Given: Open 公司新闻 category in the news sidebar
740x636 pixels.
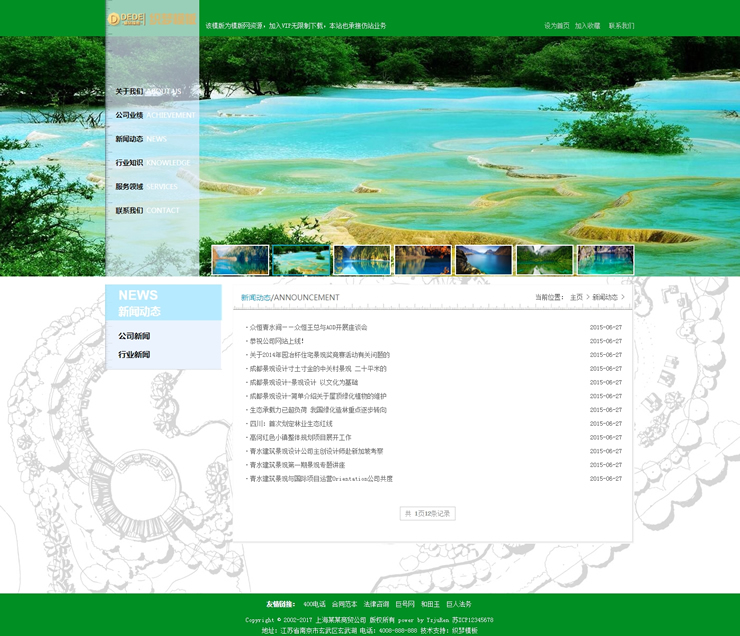Looking at the screenshot, I should pyautogui.click(x=134, y=336).
